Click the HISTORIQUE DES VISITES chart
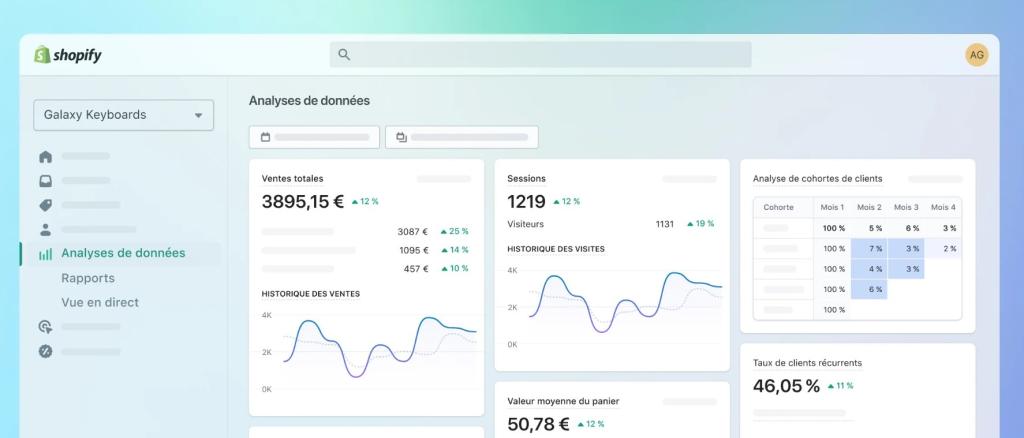The image size is (1024, 438). tap(615, 305)
